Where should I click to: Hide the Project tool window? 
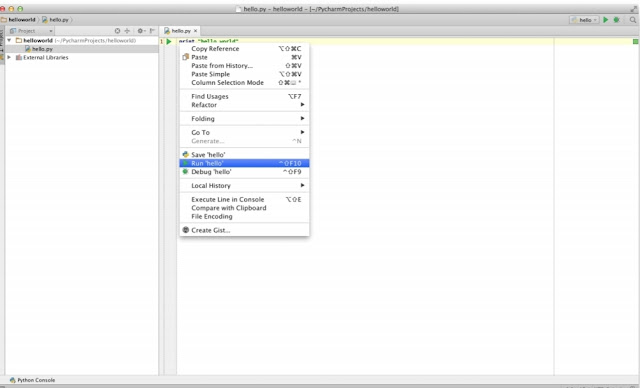(152, 31)
